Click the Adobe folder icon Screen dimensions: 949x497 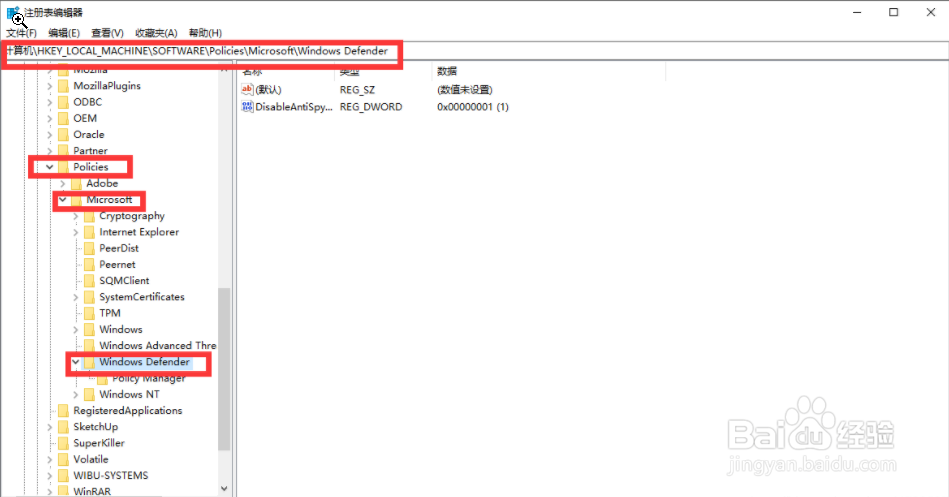coord(76,183)
